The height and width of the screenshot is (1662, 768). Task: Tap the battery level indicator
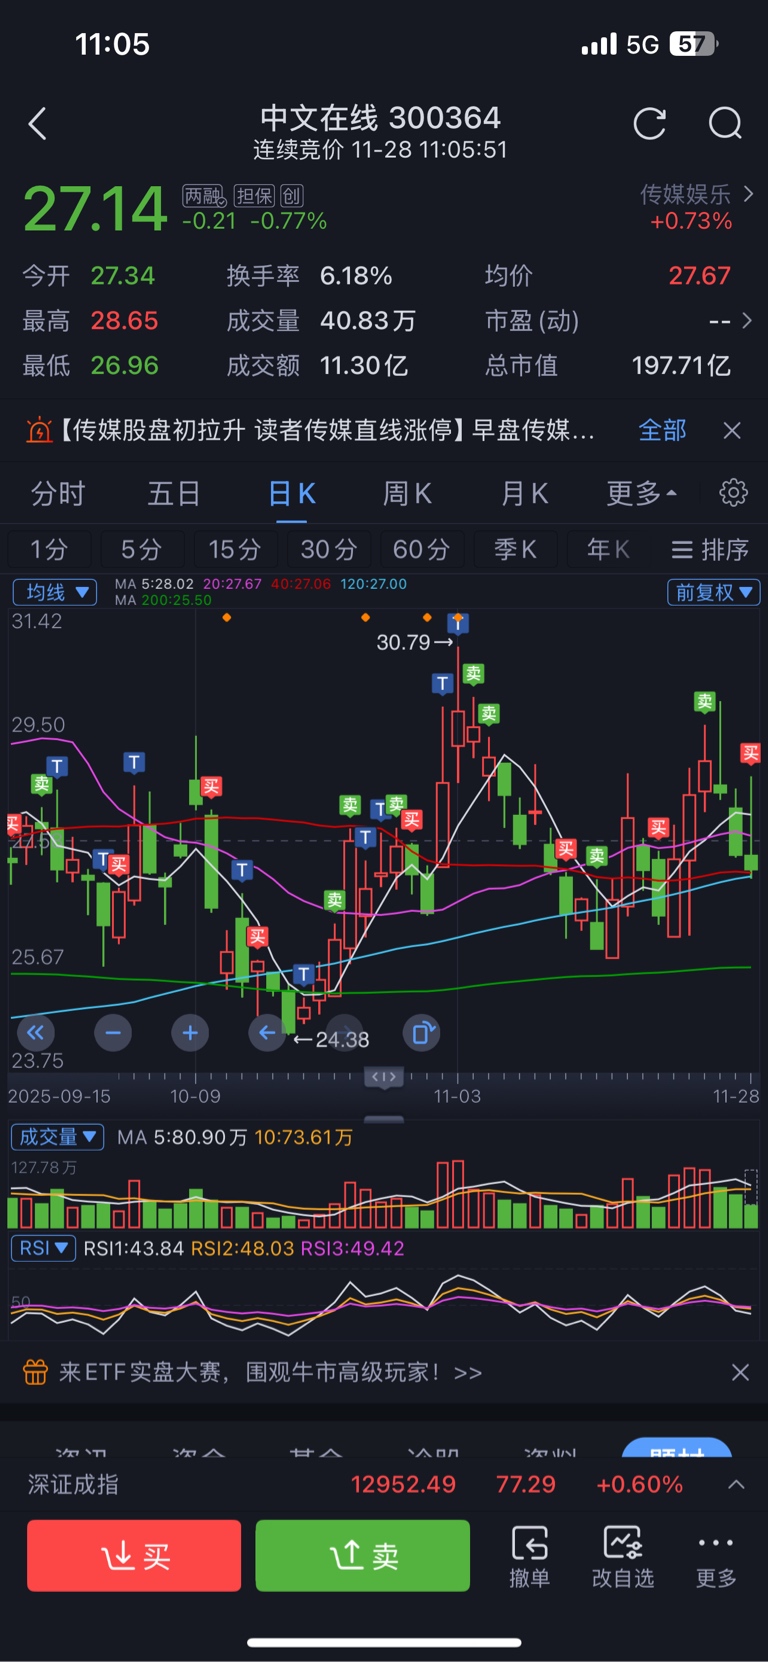click(694, 44)
